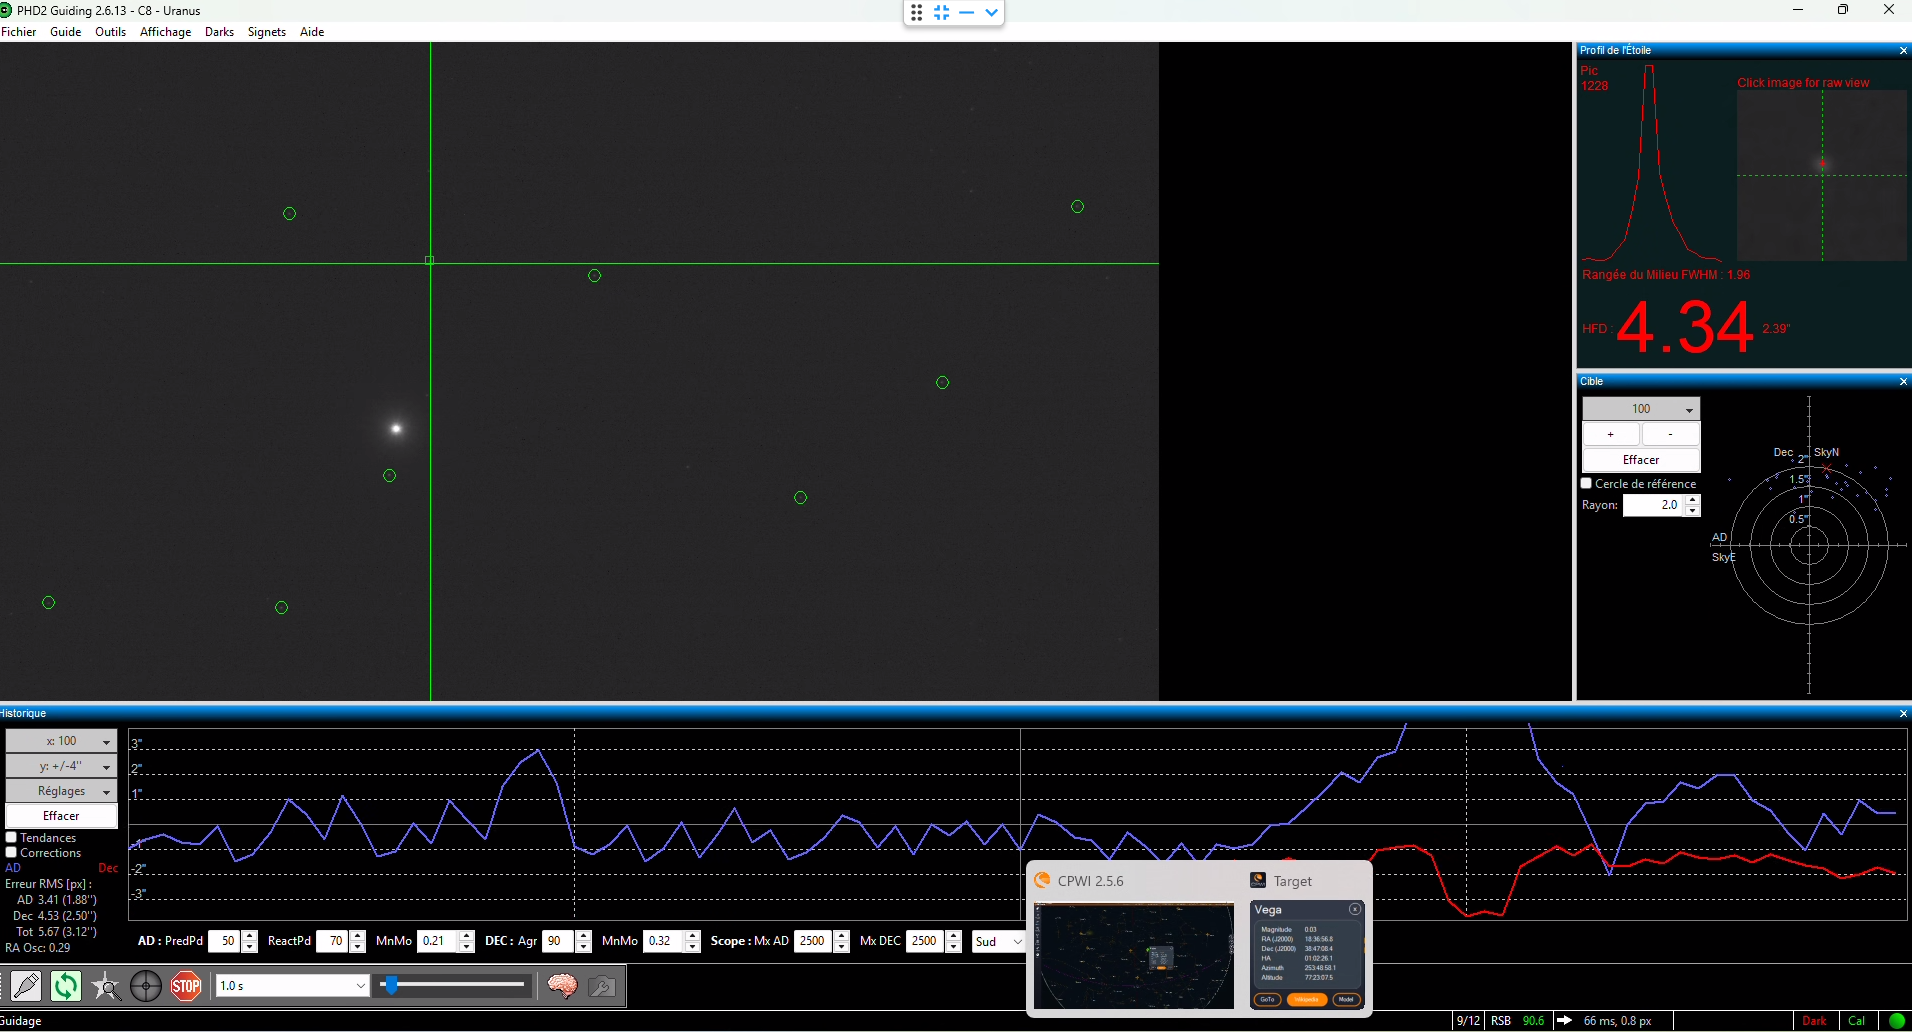The image size is (1912, 1032).
Task: Click the Wikipedia button on Vega card
Action: click(1307, 999)
